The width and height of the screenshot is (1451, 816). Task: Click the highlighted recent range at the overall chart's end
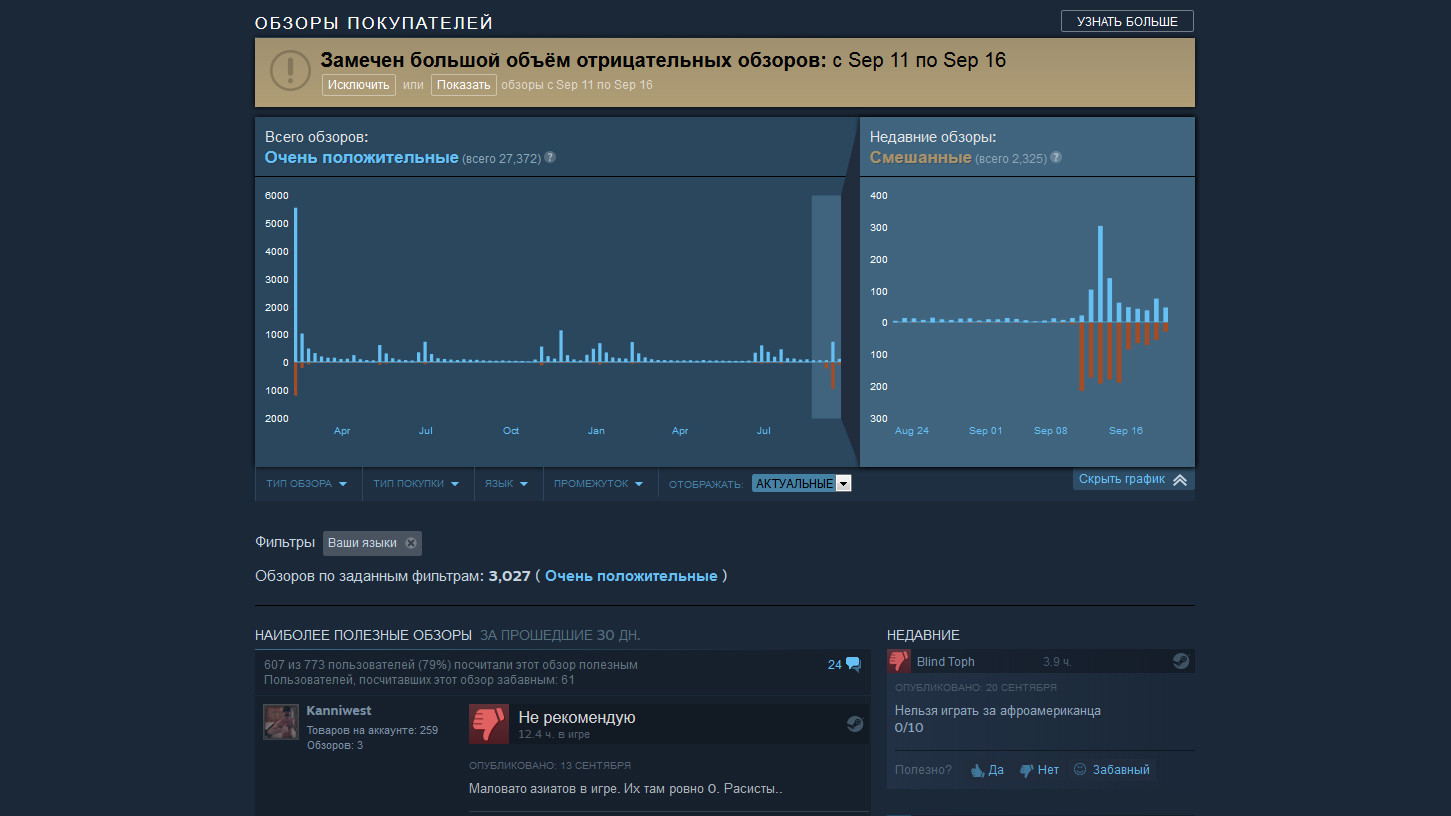click(x=826, y=306)
